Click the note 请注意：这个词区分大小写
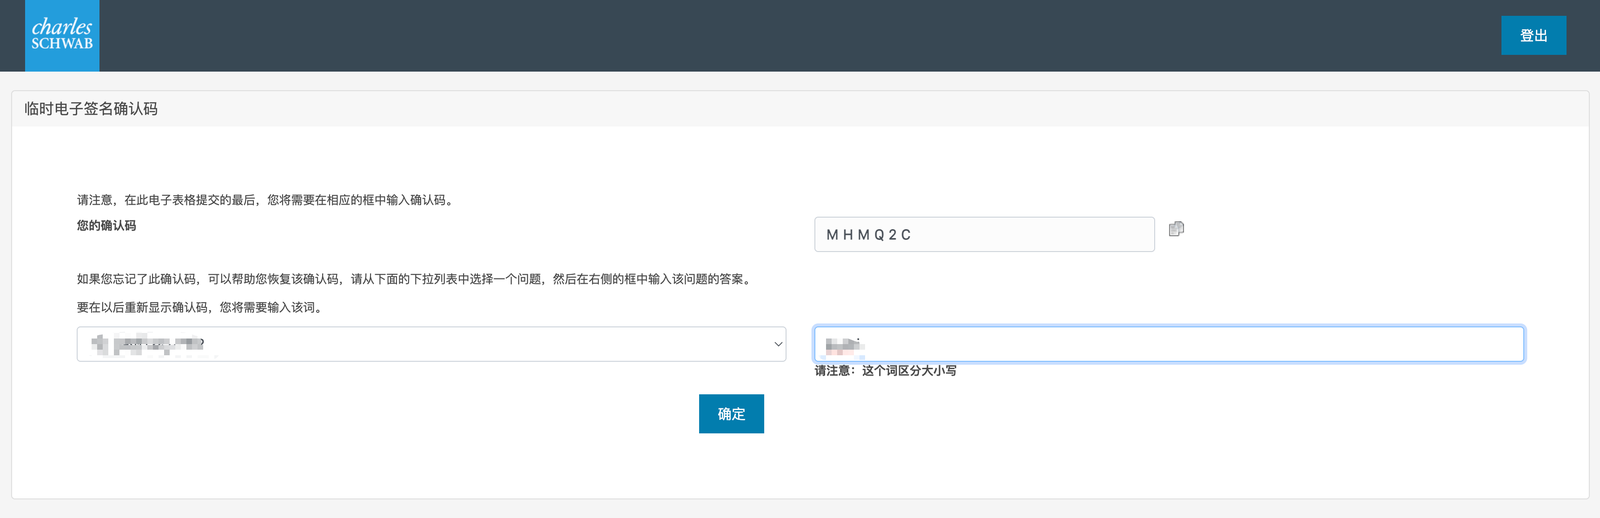Image resolution: width=1600 pixels, height=518 pixels. click(885, 370)
